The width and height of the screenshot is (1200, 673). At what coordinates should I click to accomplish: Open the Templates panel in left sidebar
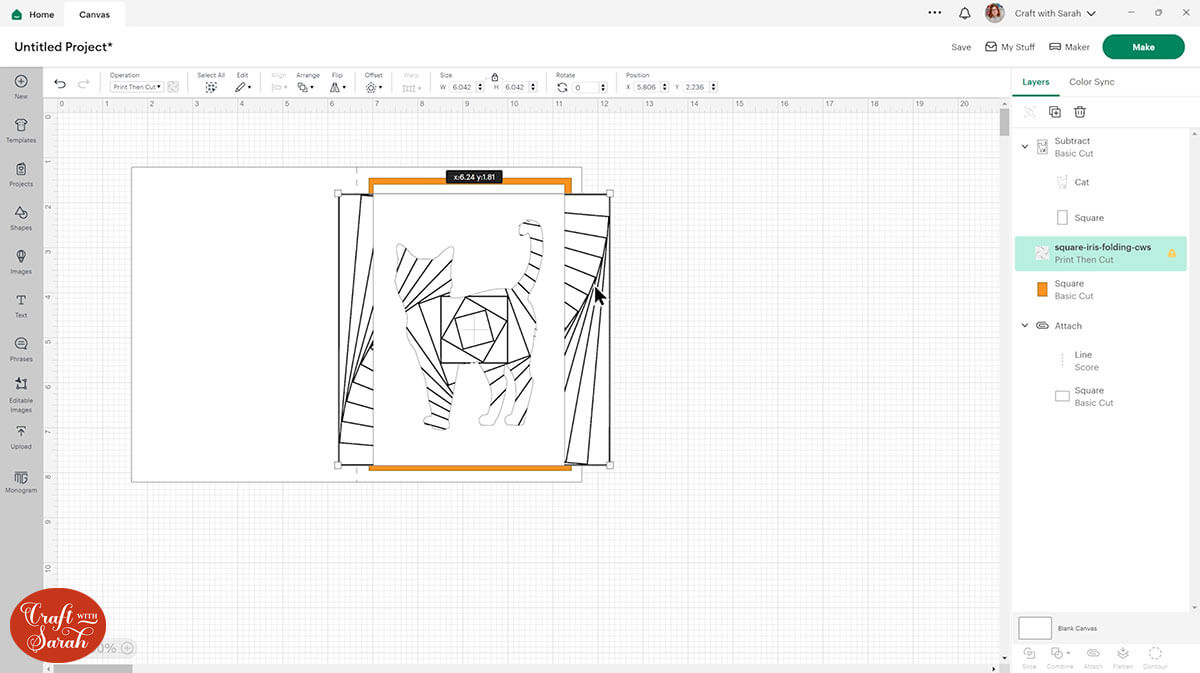tap(21, 129)
